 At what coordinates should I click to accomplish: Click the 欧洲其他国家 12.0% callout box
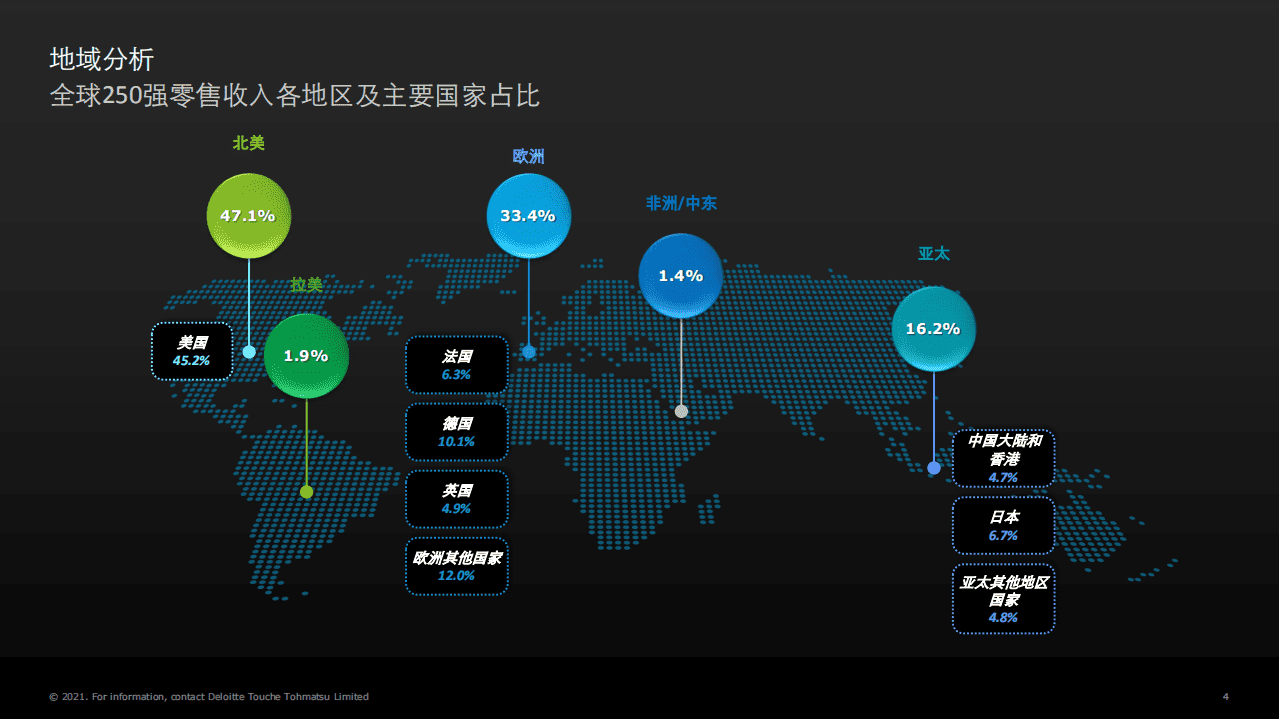(x=456, y=566)
